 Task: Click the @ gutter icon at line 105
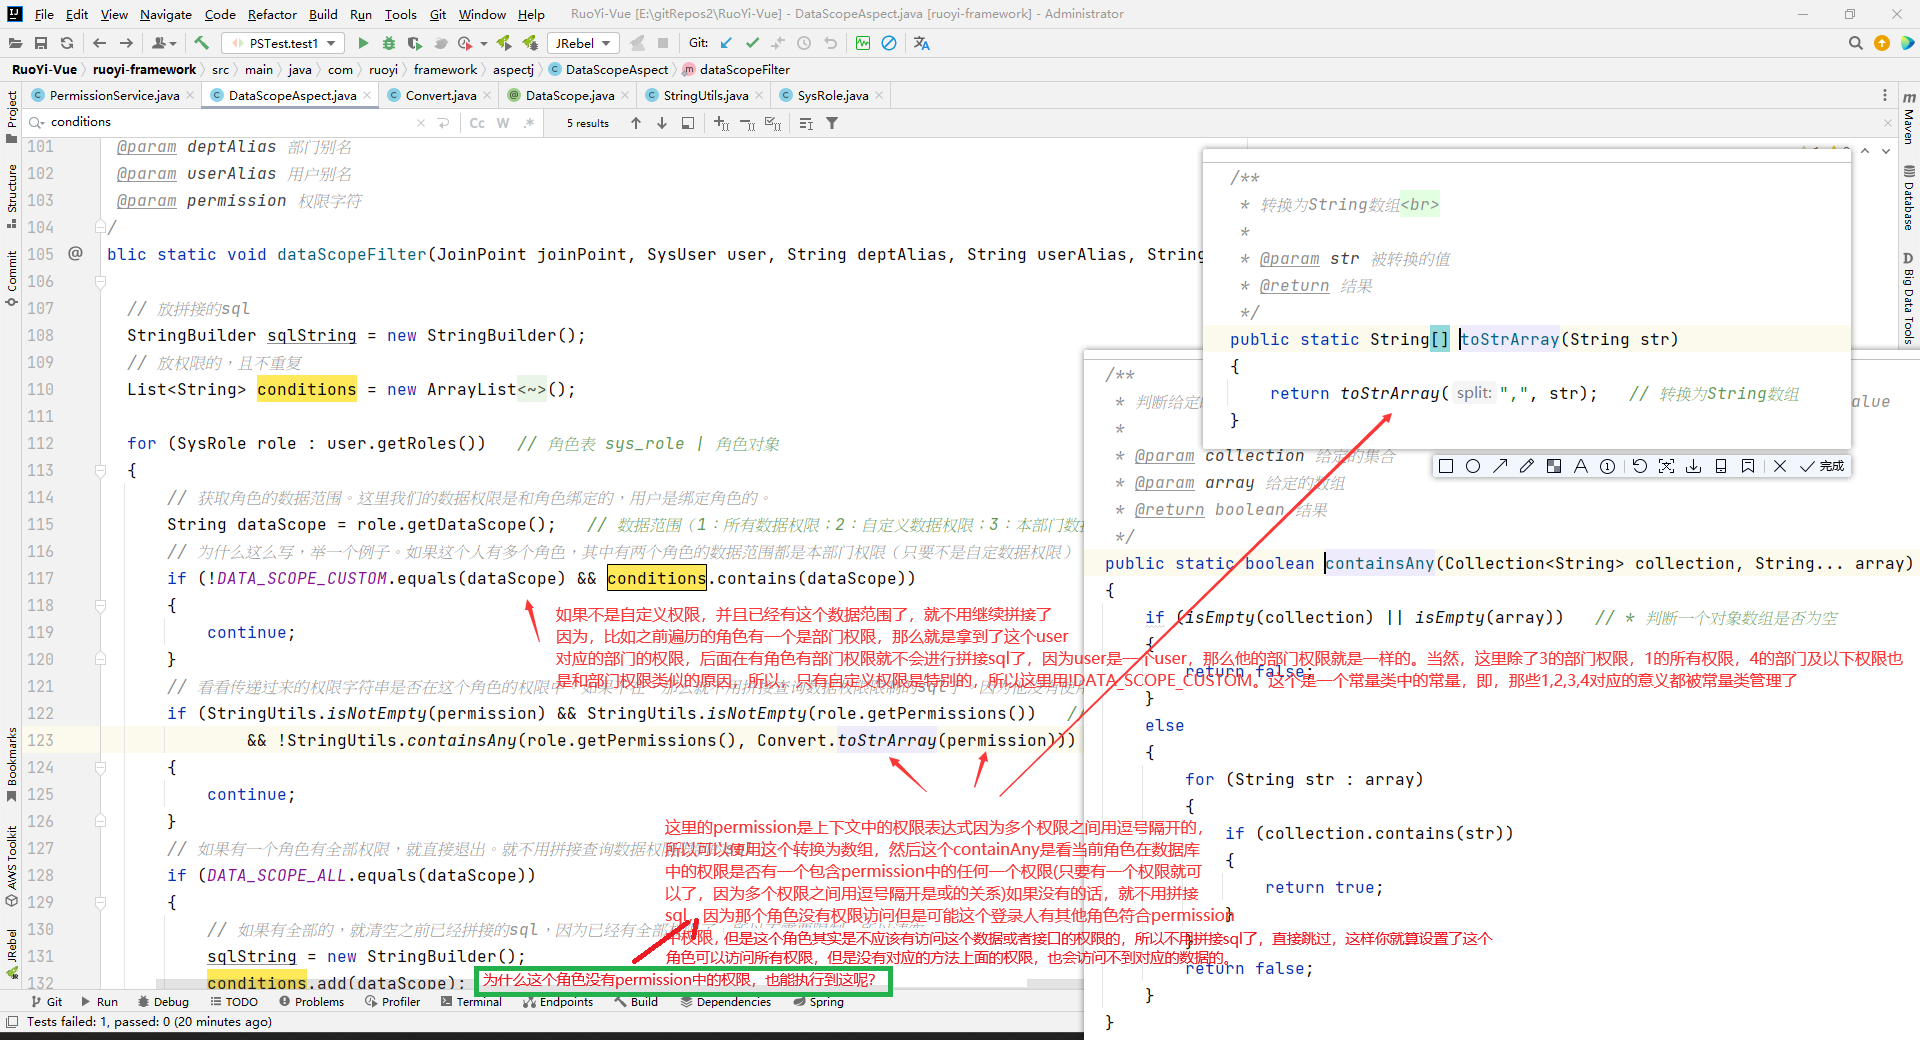(76, 254)
